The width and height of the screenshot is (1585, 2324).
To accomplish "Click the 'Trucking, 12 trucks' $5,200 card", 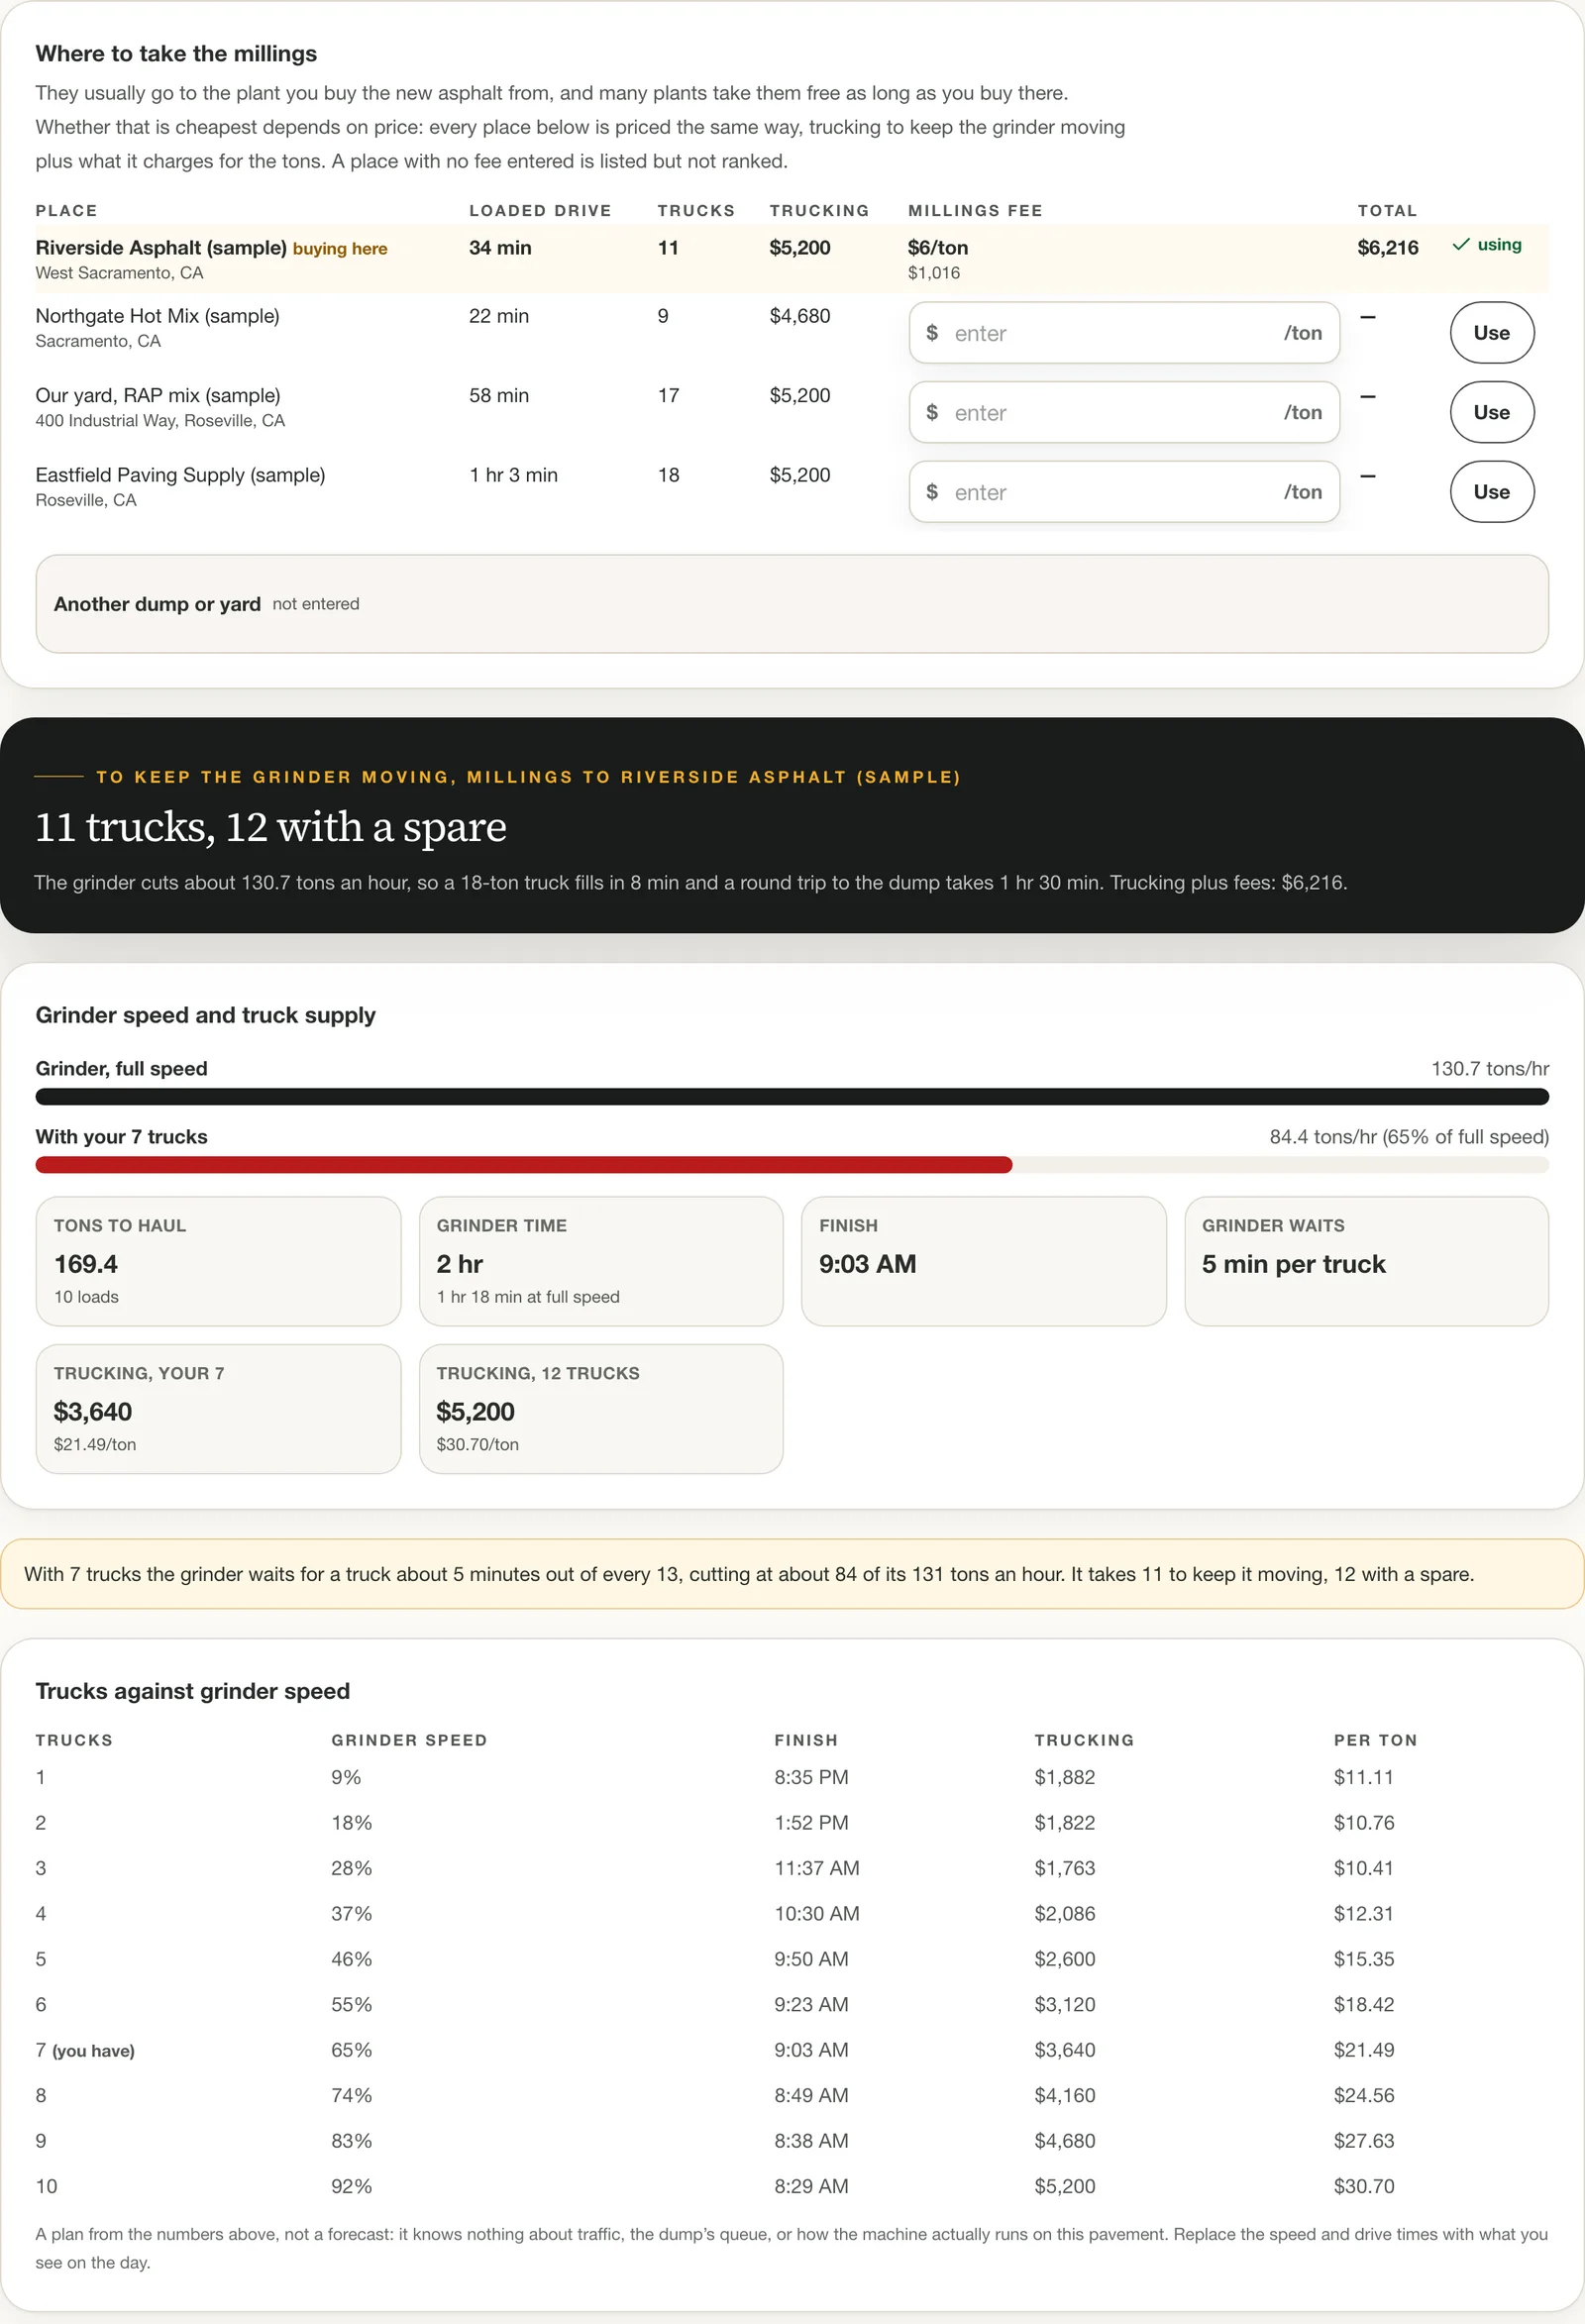I will tap(601, 1409).
